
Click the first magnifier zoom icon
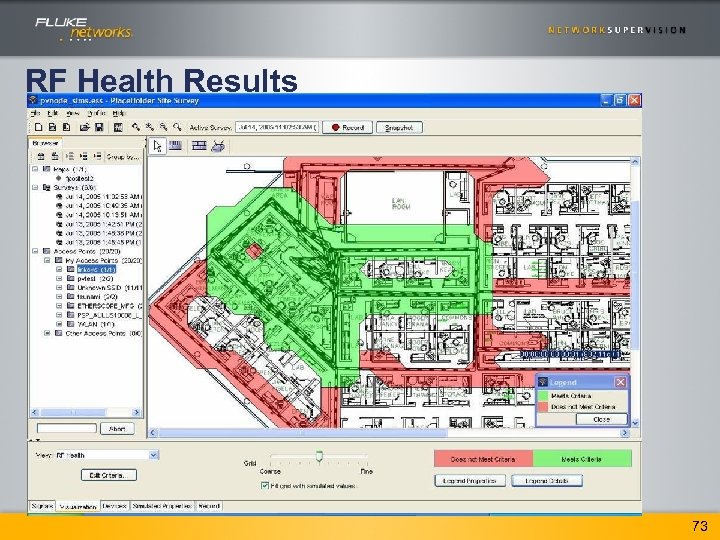(x=136, y=127)
